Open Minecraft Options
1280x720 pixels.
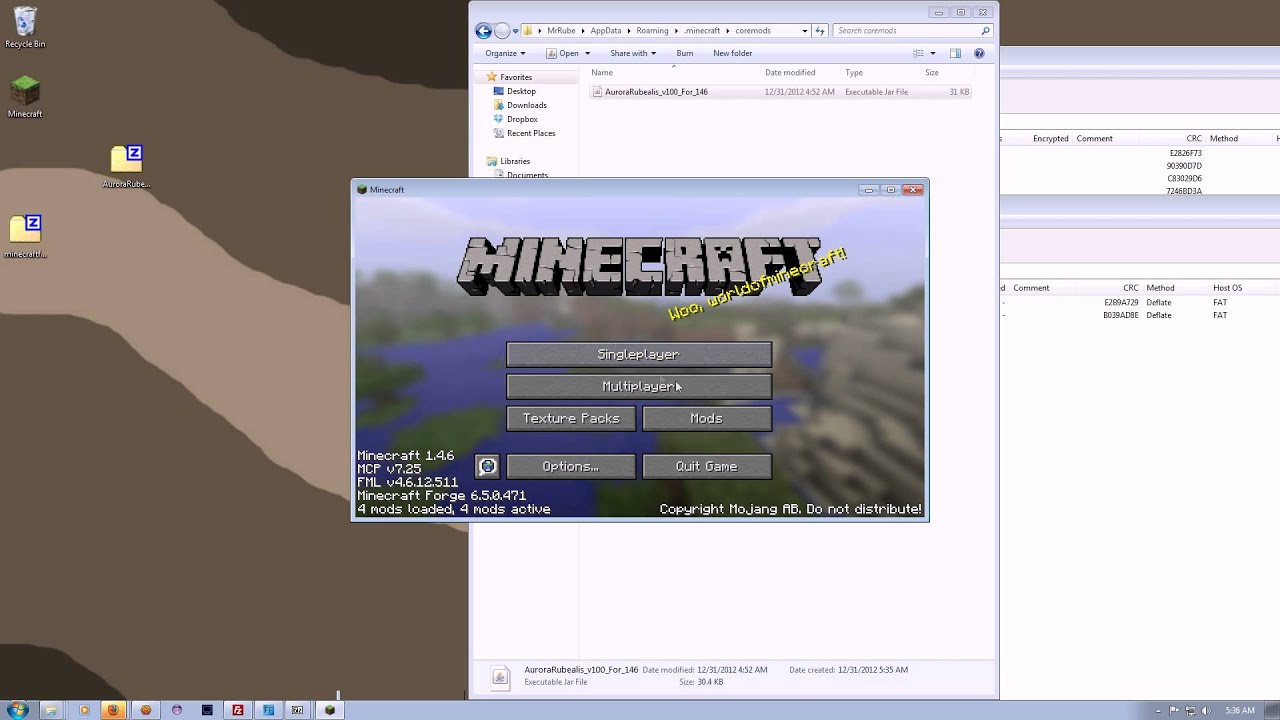(x=571, y=466)
